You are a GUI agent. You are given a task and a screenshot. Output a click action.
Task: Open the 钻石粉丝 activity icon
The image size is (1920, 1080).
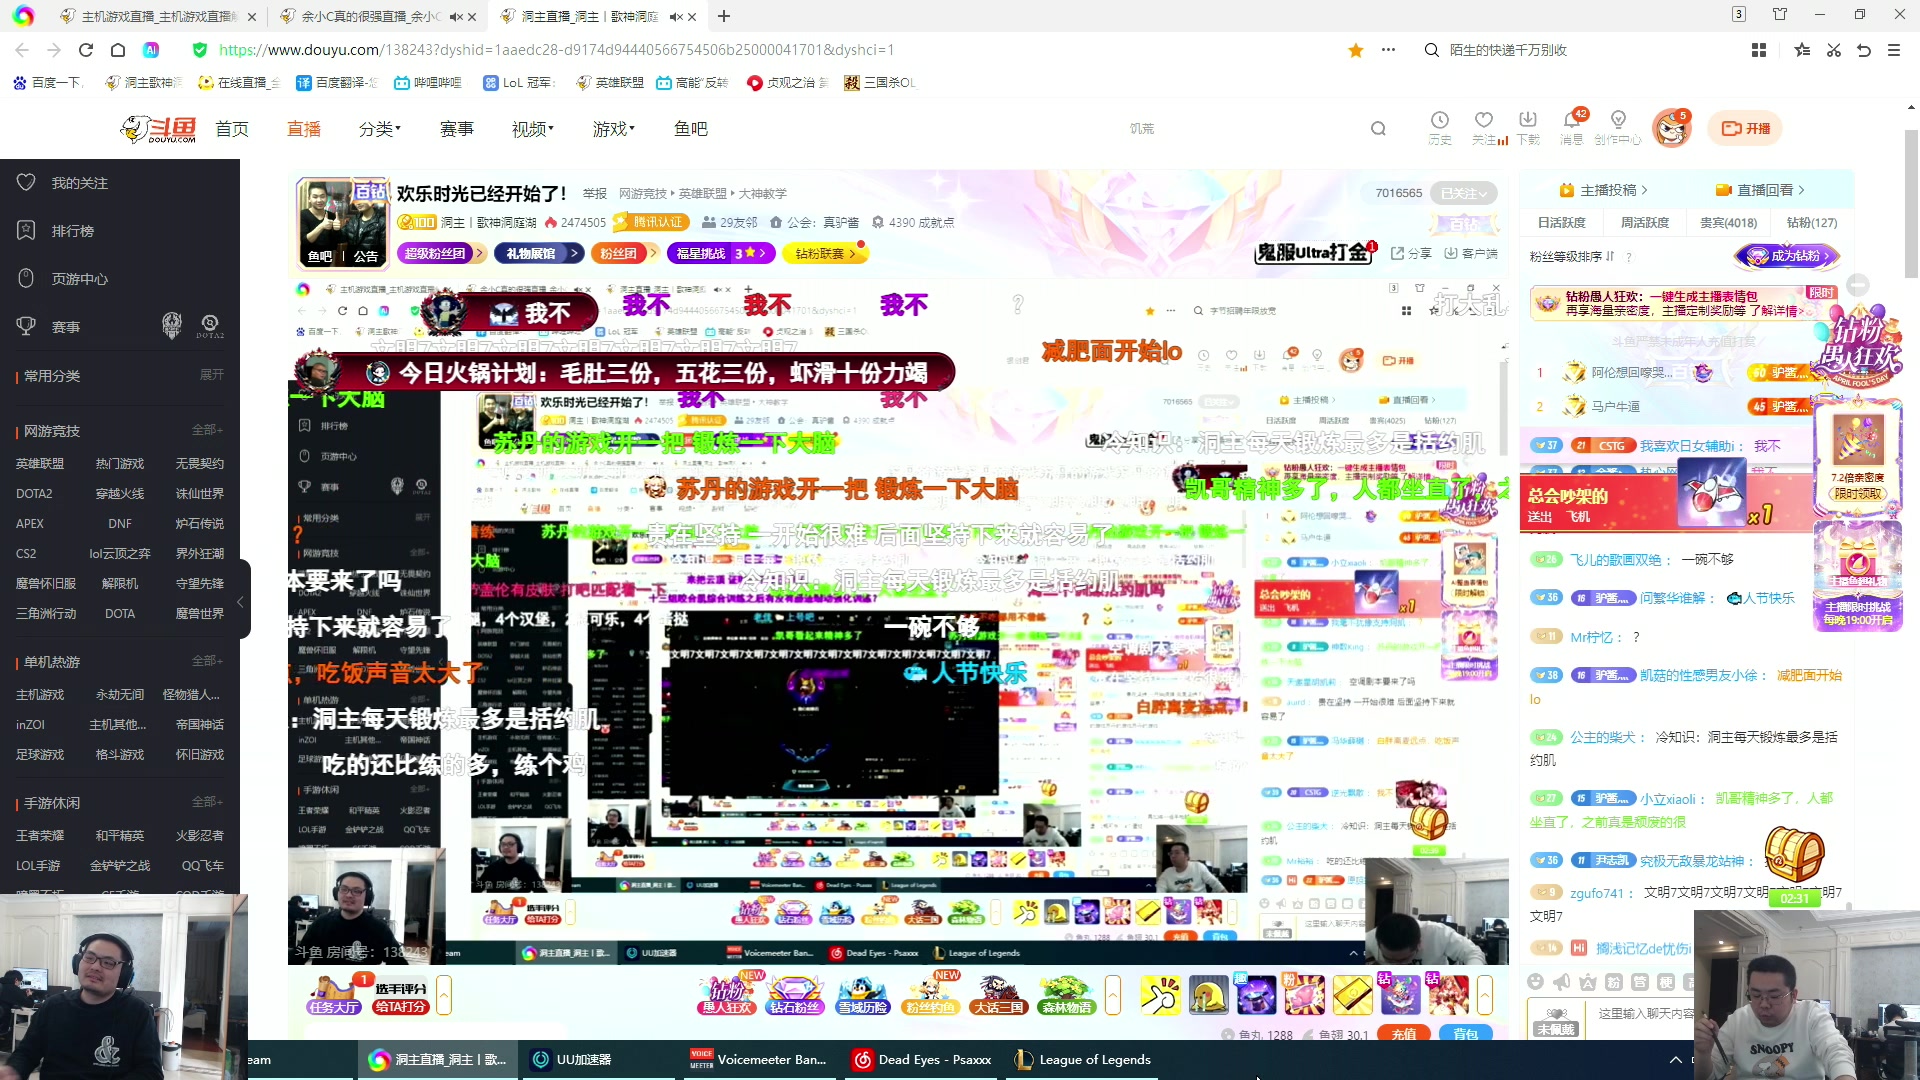click(x=794, y=994)
